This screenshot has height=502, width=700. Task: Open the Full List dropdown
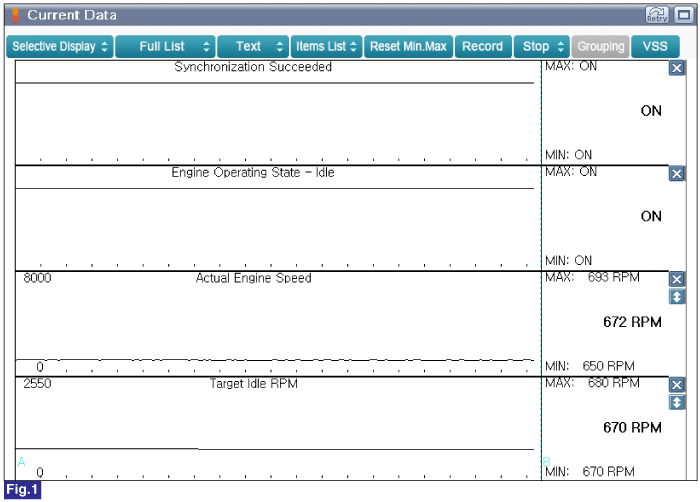(x=165, y=46)
